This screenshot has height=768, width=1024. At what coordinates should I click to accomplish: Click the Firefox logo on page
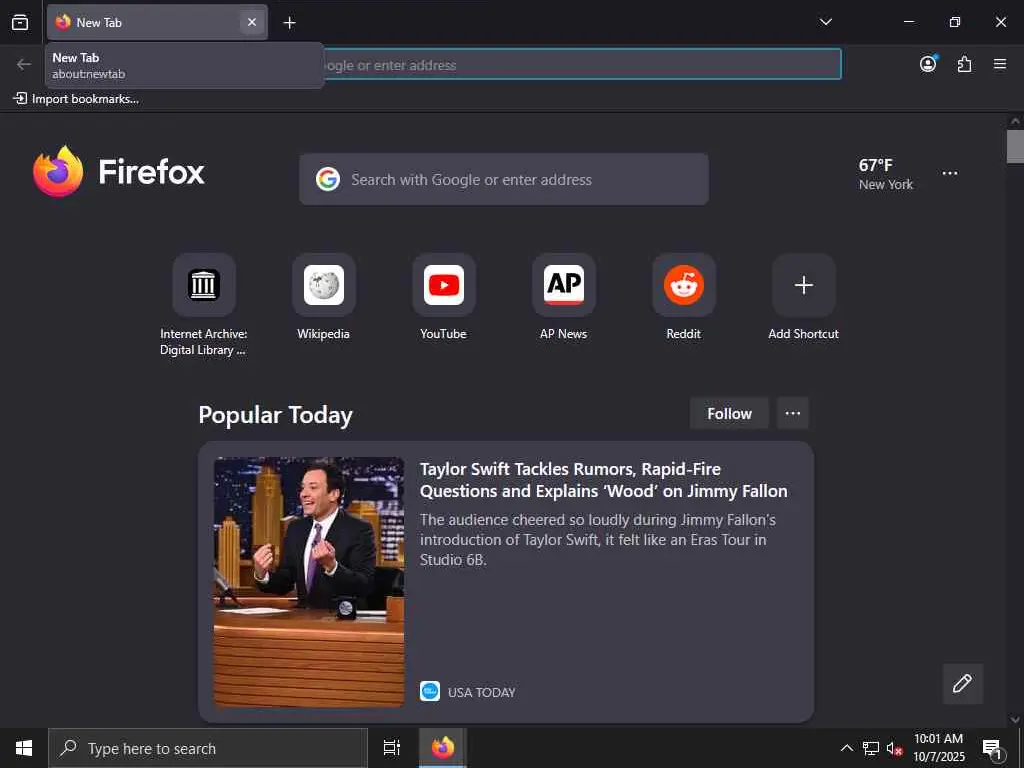[x=119, y=171]
